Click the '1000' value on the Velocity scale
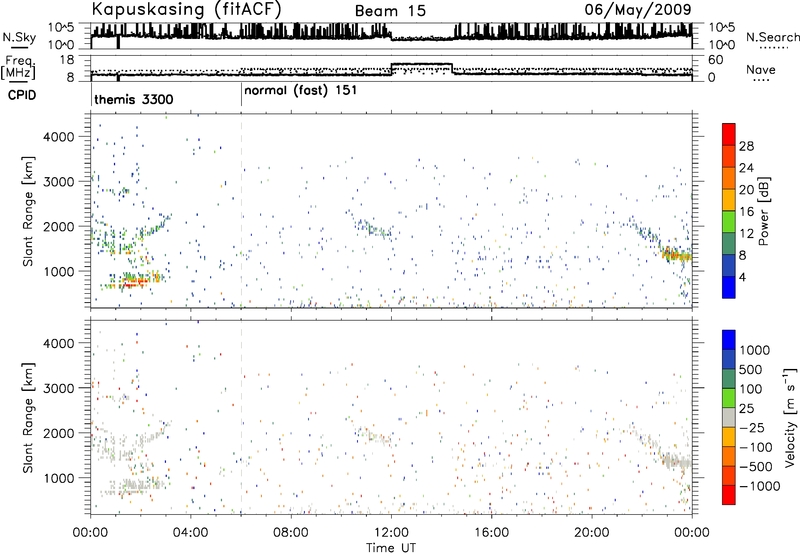 click(755, 350)
